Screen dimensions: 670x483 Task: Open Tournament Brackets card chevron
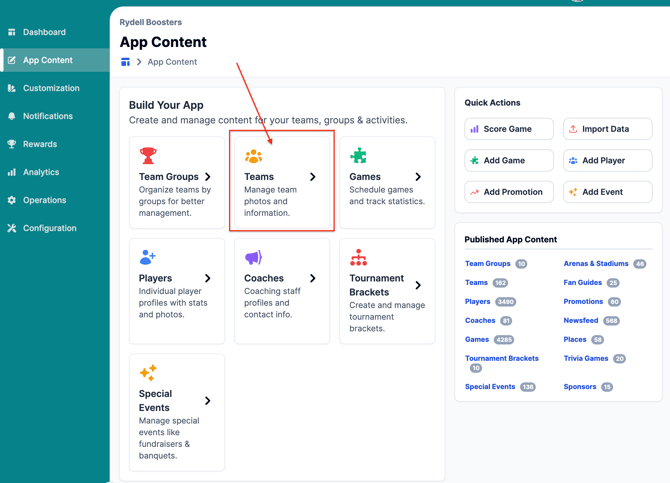[x=418, y=285]
